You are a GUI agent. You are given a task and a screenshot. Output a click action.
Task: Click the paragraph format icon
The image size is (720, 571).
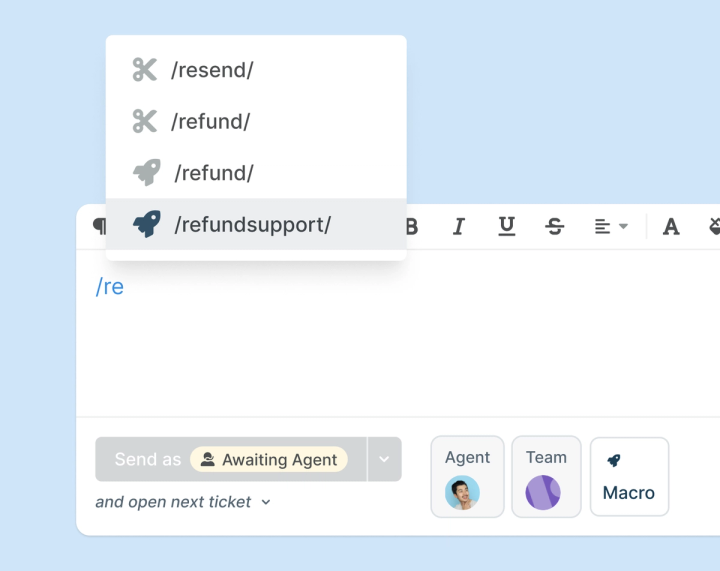coord(99,227)
